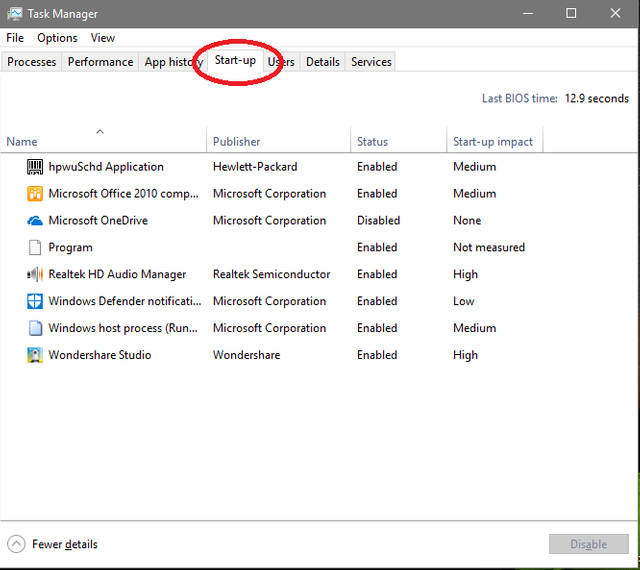The height and width of the screenshot is (570, 640).
Task: Click the Task Manager title bar icon
Action: point(15,14)
